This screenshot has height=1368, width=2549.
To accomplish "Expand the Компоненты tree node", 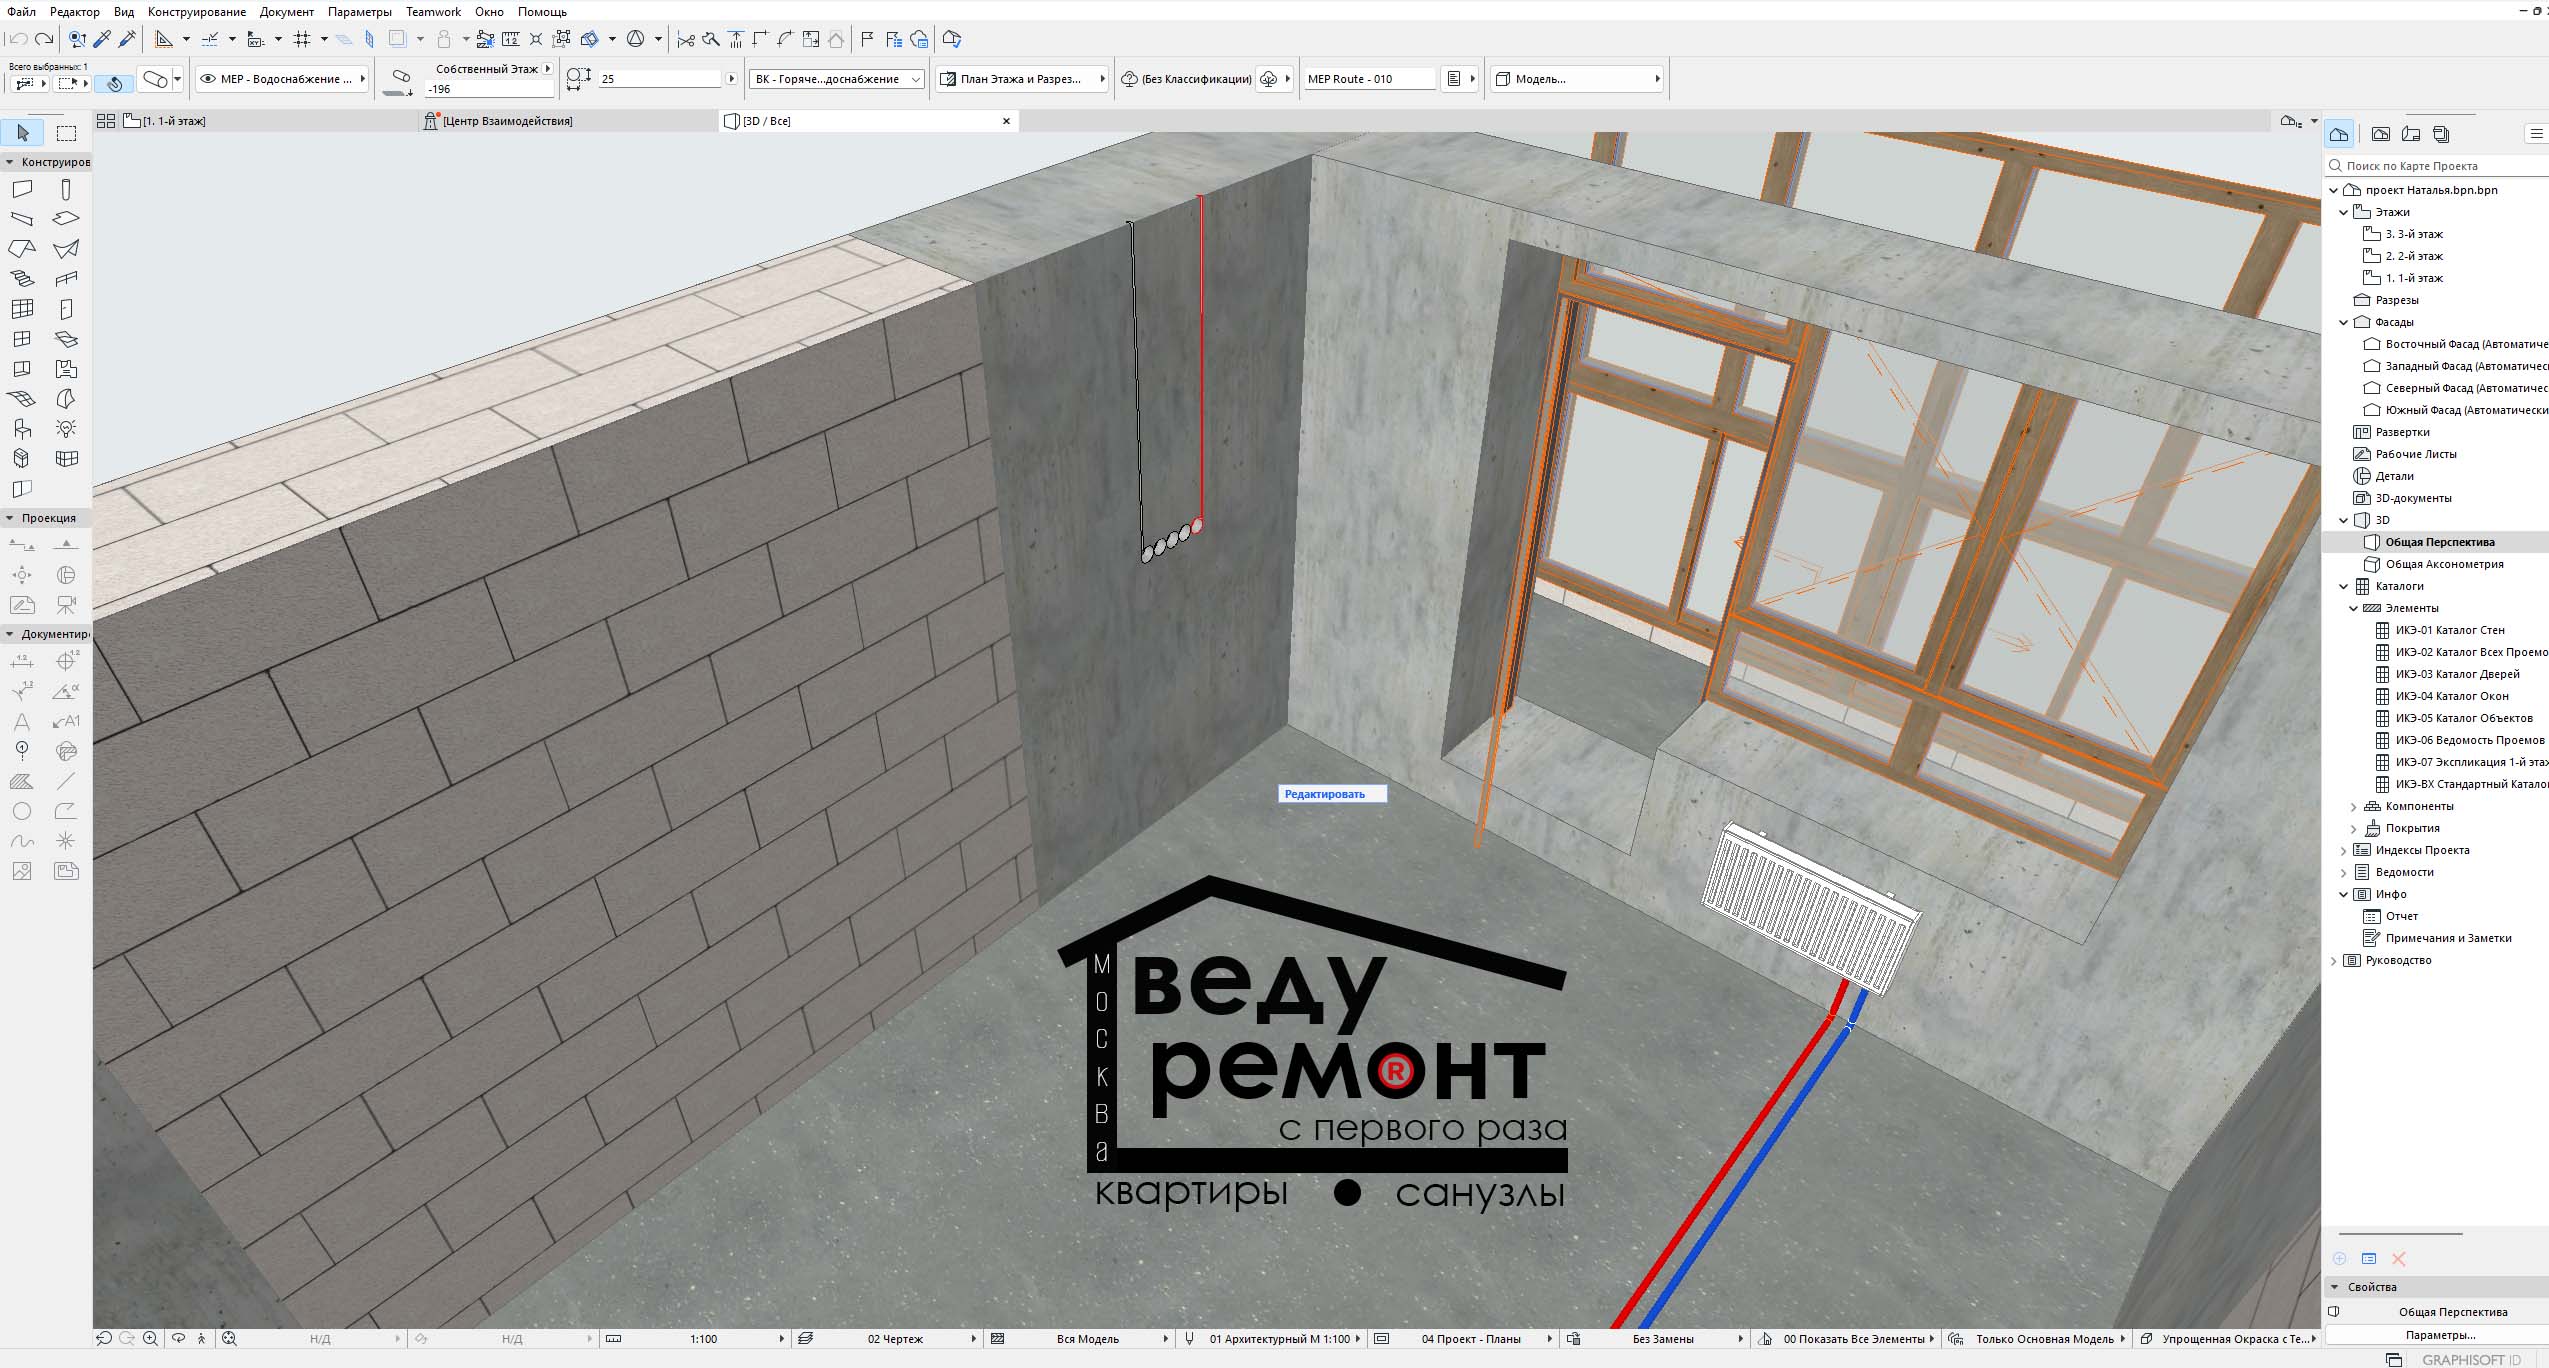I will [x=2353, y=806].
